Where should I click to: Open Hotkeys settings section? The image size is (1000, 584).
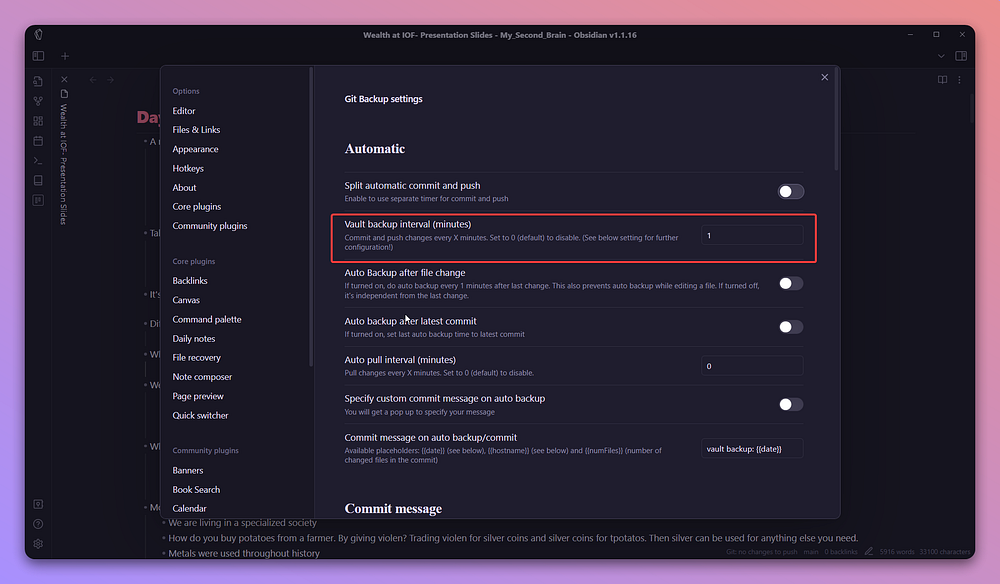188,168
